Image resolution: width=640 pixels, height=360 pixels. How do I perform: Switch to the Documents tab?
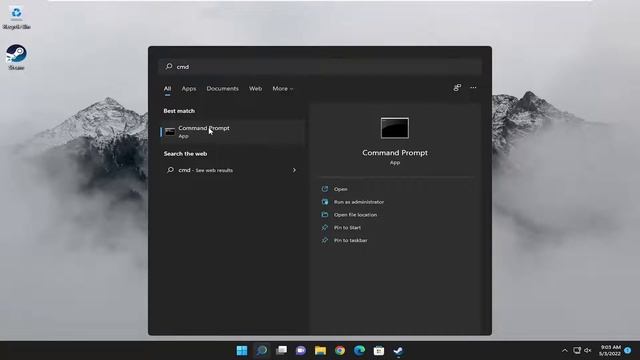pyautogui.click(x=222, y=89)
